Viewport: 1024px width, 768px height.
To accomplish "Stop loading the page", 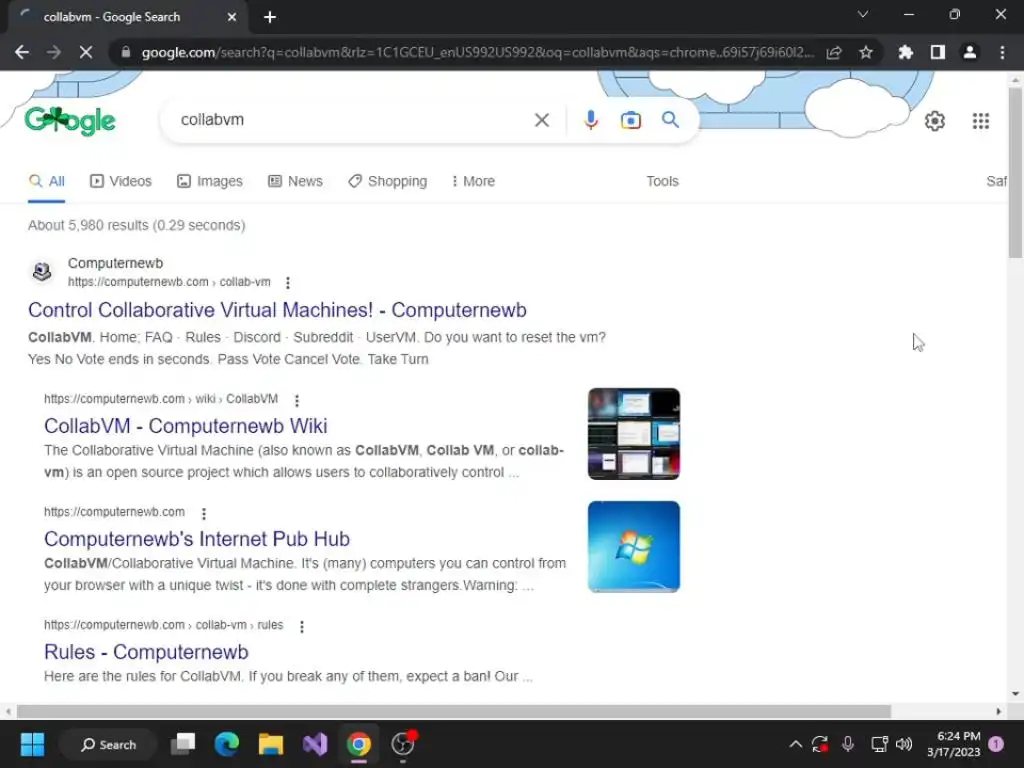I will [86, 52].
